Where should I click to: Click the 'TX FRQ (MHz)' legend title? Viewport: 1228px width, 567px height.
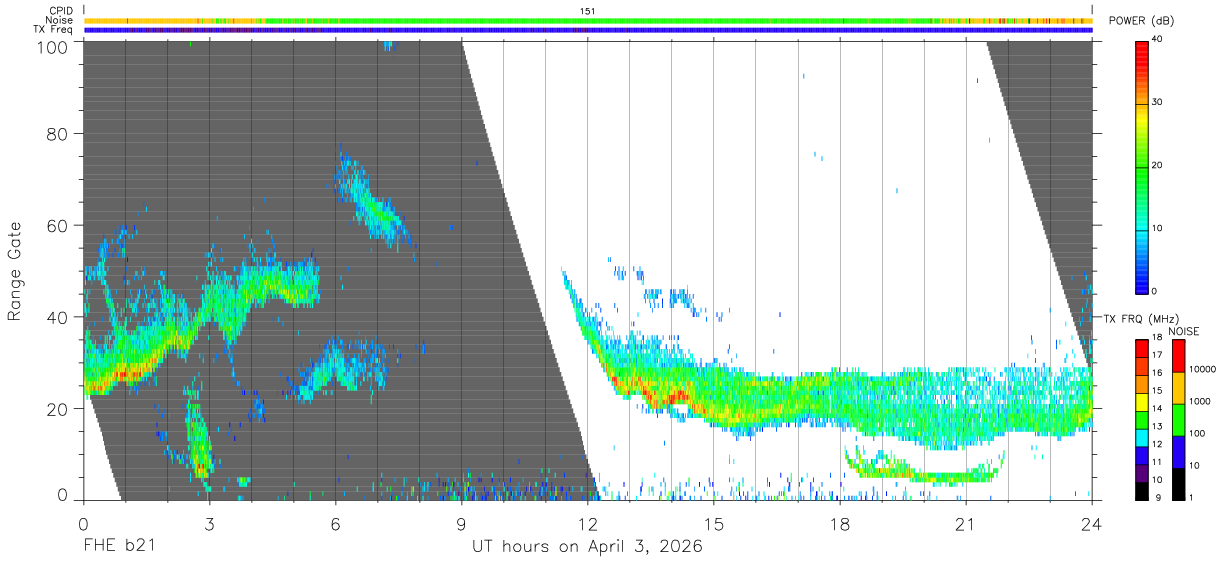(1139, 318)
